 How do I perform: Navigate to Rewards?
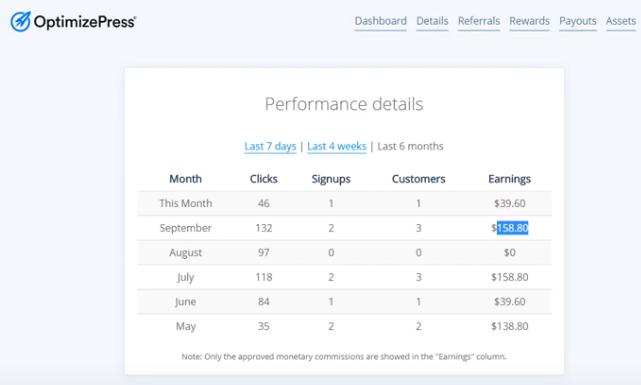[x=529, y=21]
